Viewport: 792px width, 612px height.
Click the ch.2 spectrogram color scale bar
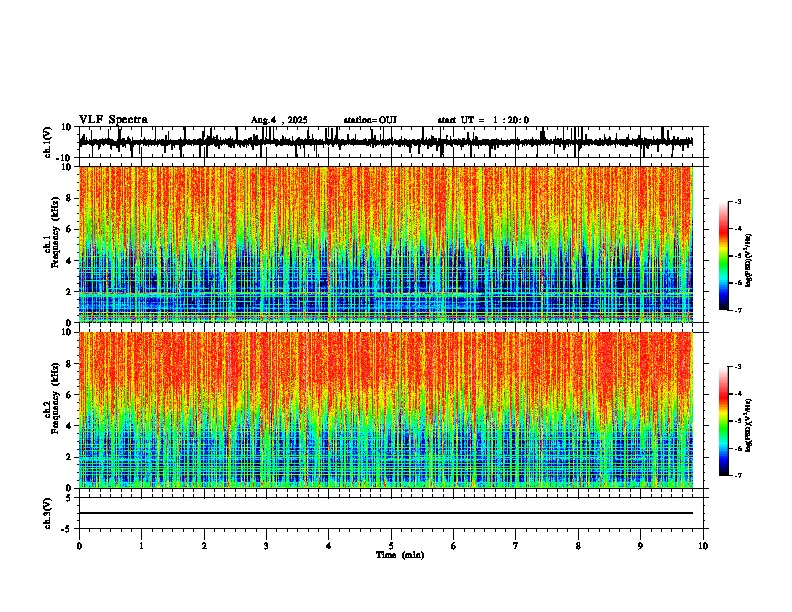point(724,421)
